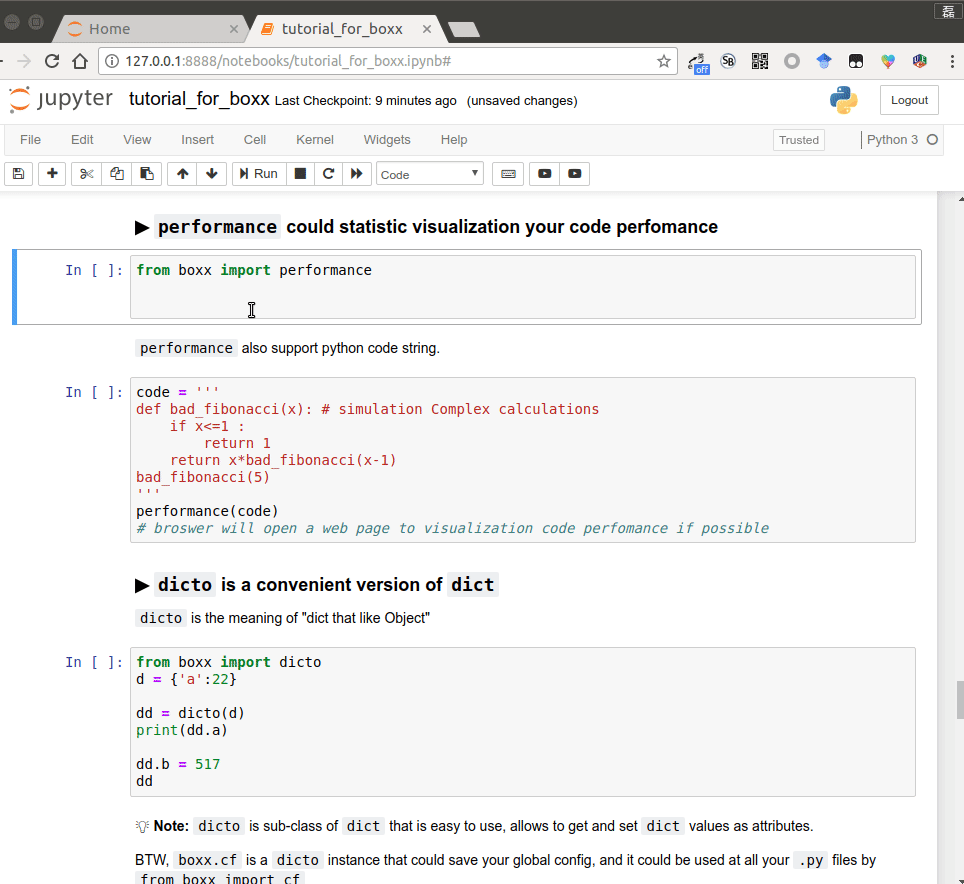Interrupt the kernel with stop icon
964x884 pixels.
(x=300, y=174)
